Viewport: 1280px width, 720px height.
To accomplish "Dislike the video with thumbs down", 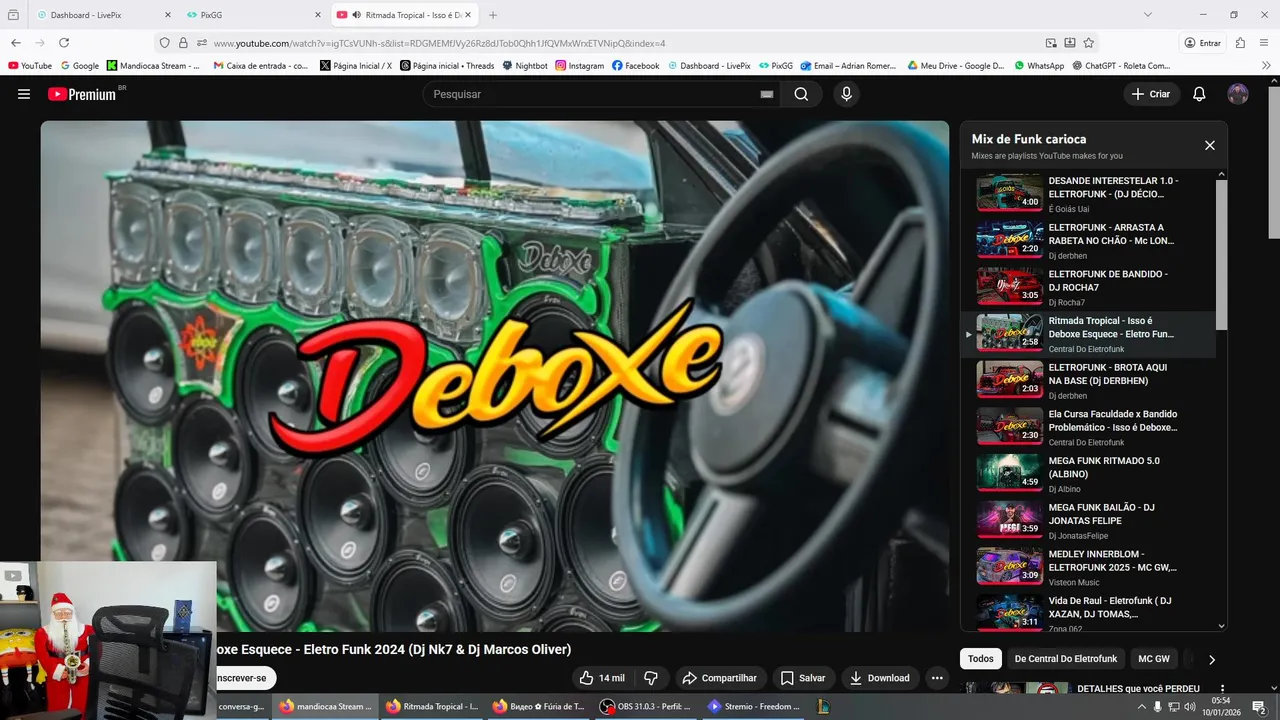I will pos(651,678).
